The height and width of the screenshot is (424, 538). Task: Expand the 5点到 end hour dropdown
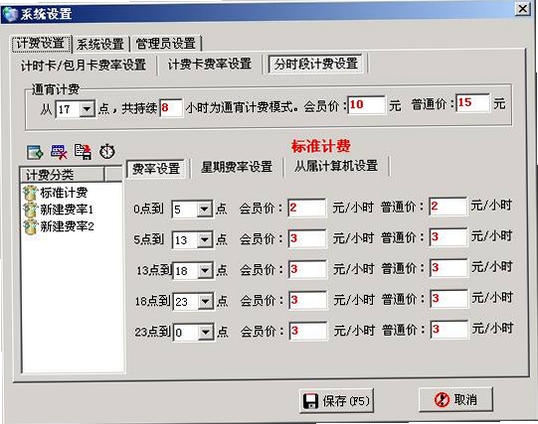tap(205, 240)
